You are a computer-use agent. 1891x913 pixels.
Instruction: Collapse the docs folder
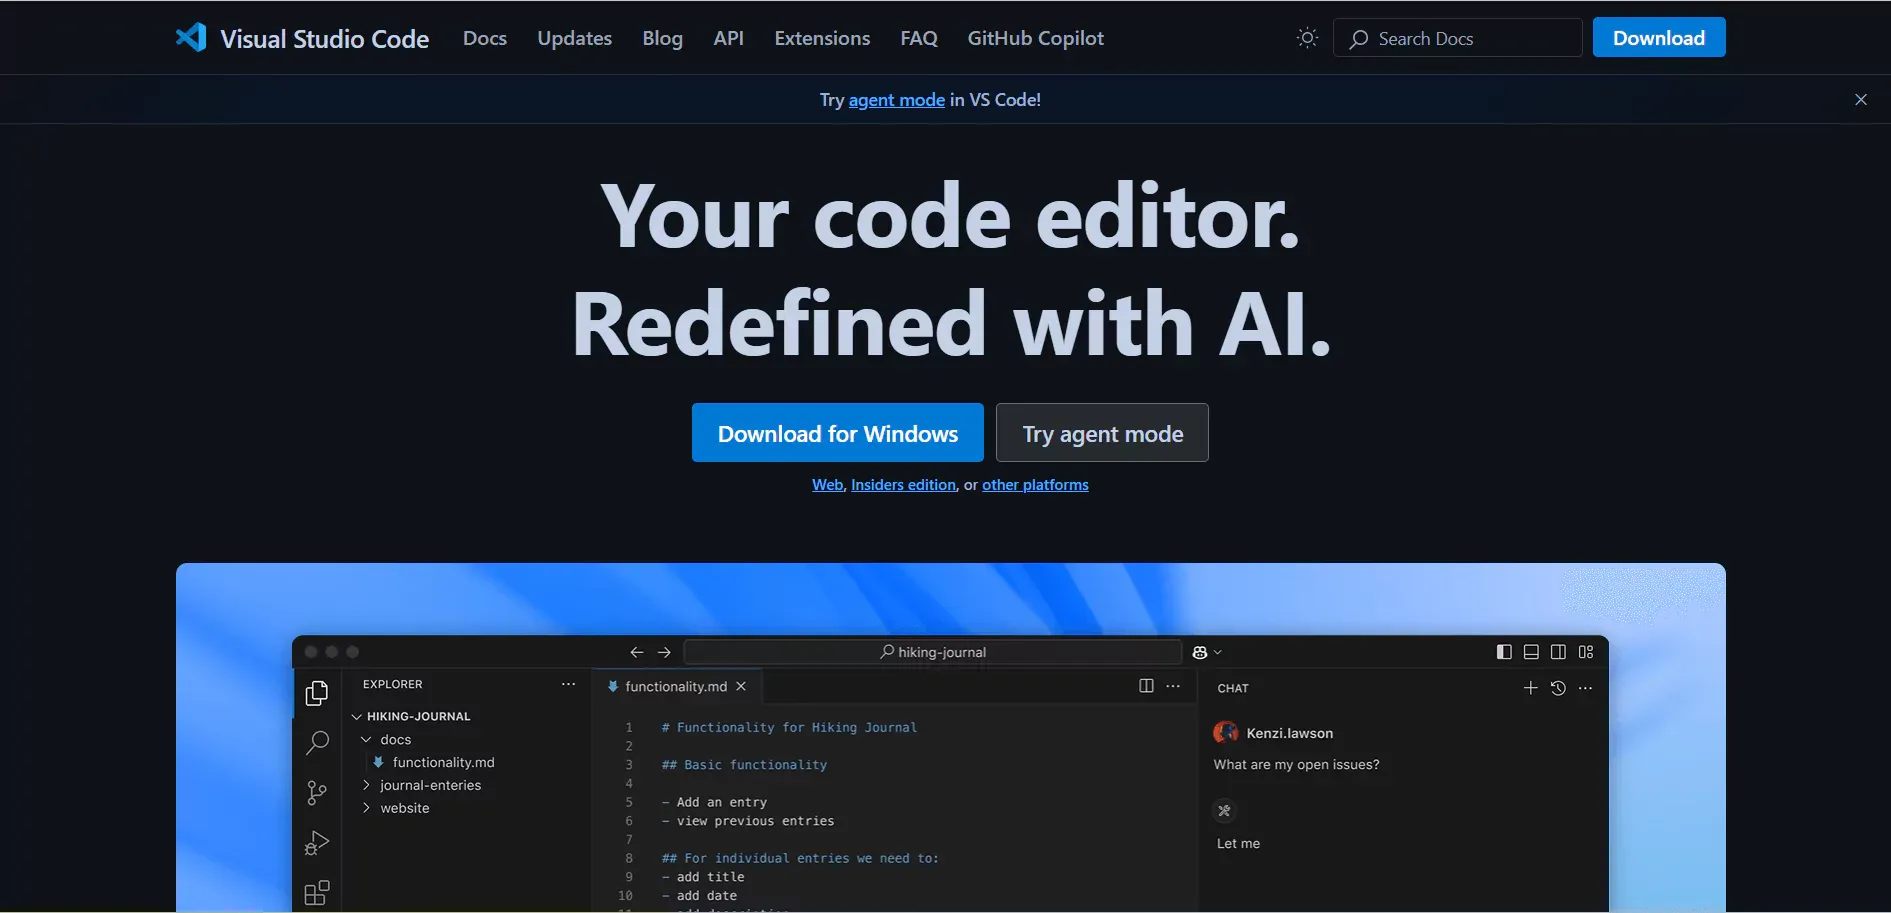(x=366, y=740)
